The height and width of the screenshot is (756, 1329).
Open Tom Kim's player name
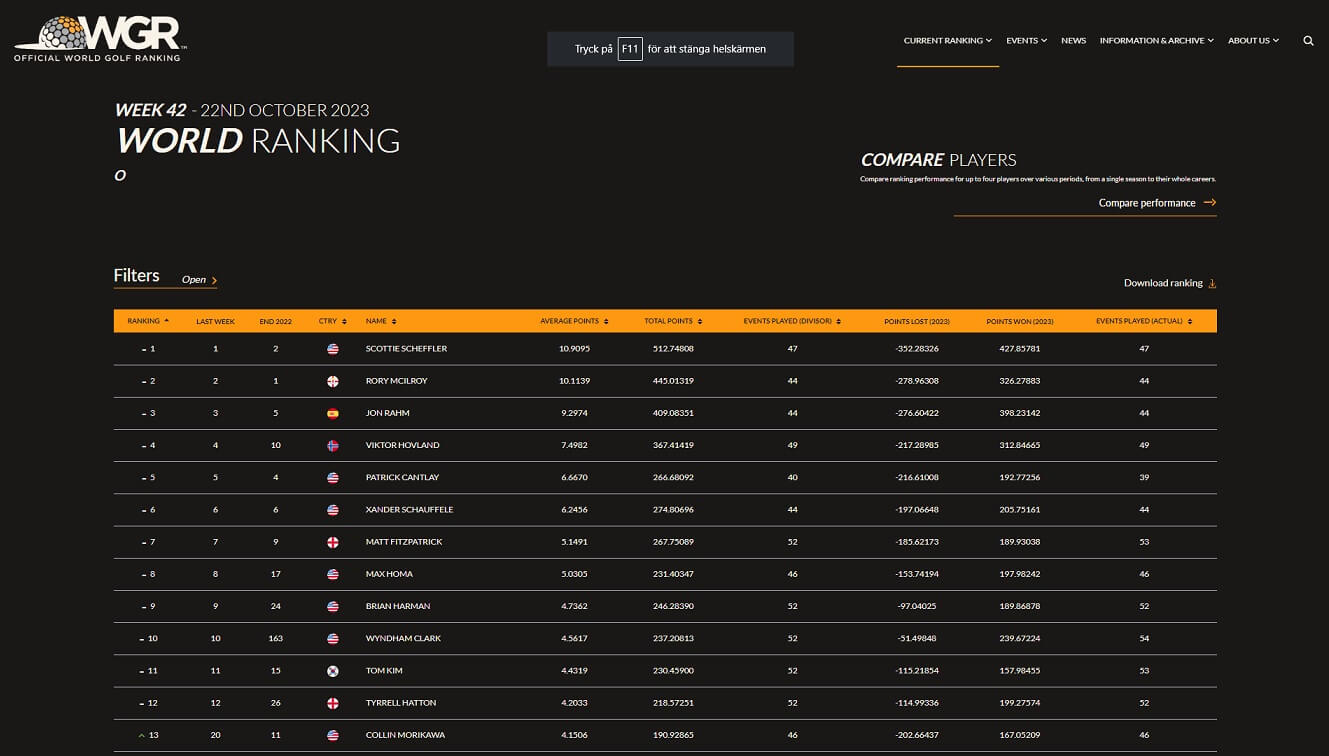pos(383,671)
